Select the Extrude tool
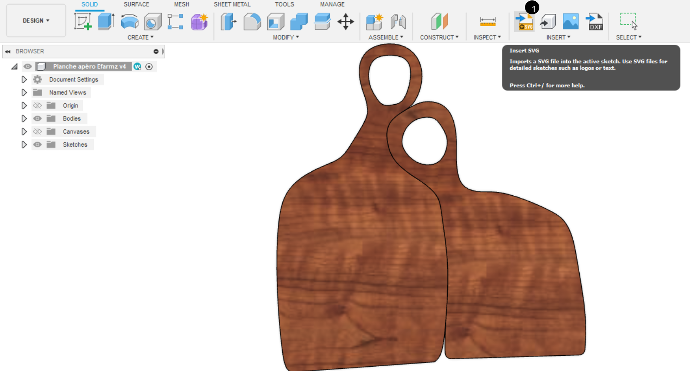 pyautogui.click(x=106, y=21)
